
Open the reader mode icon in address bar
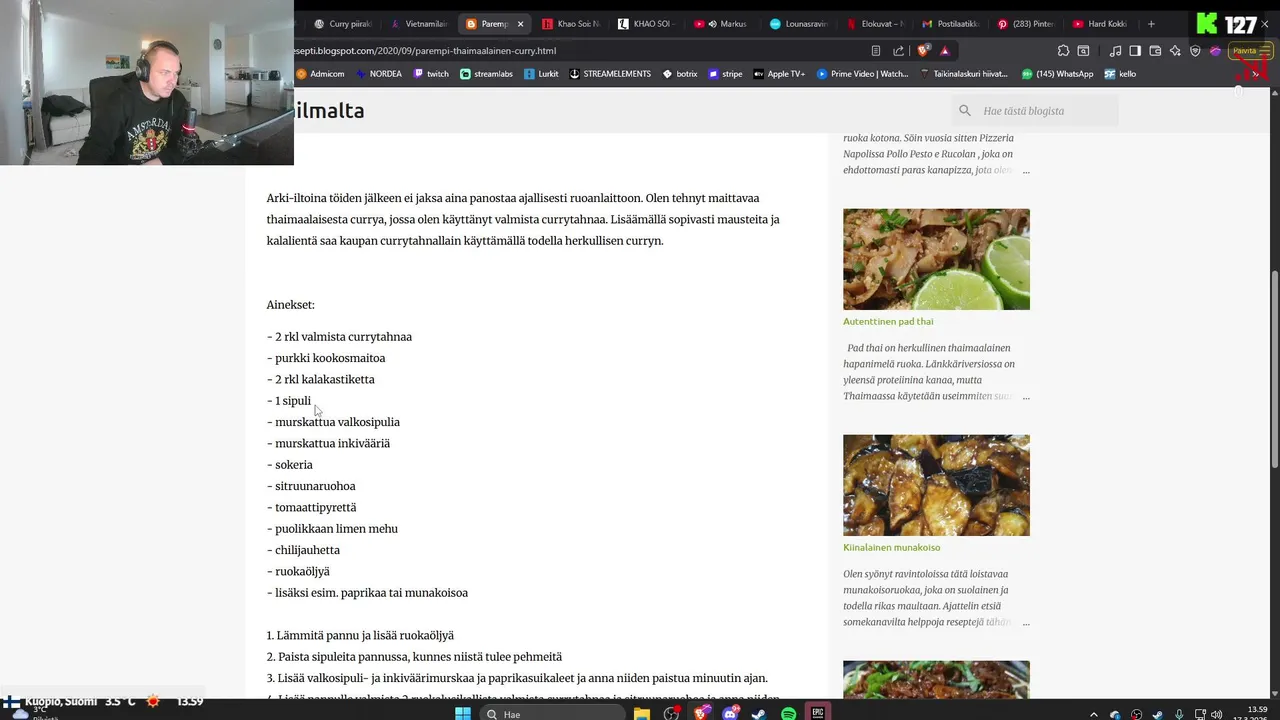click(x=876, y=51)
